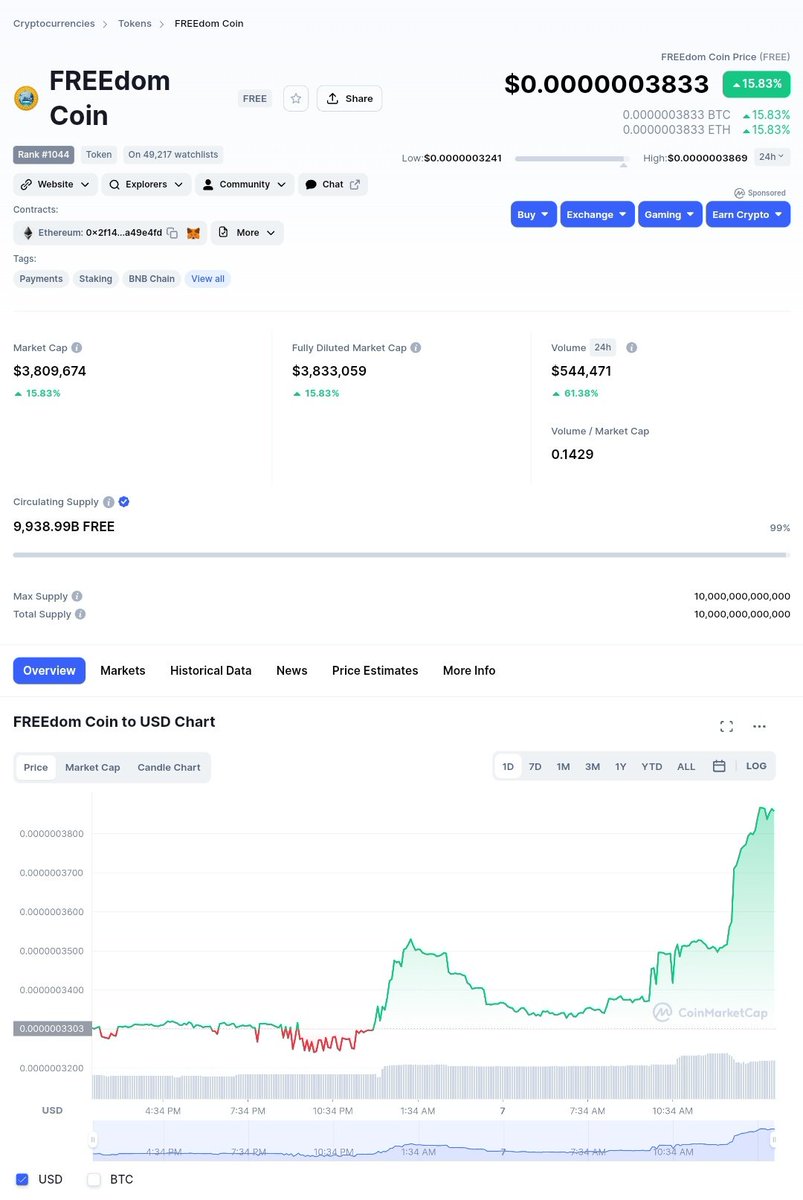The width and height of the screenshot is (803, 1200).
Task: Click the low-high price range bar
Action: coord(570,158)
